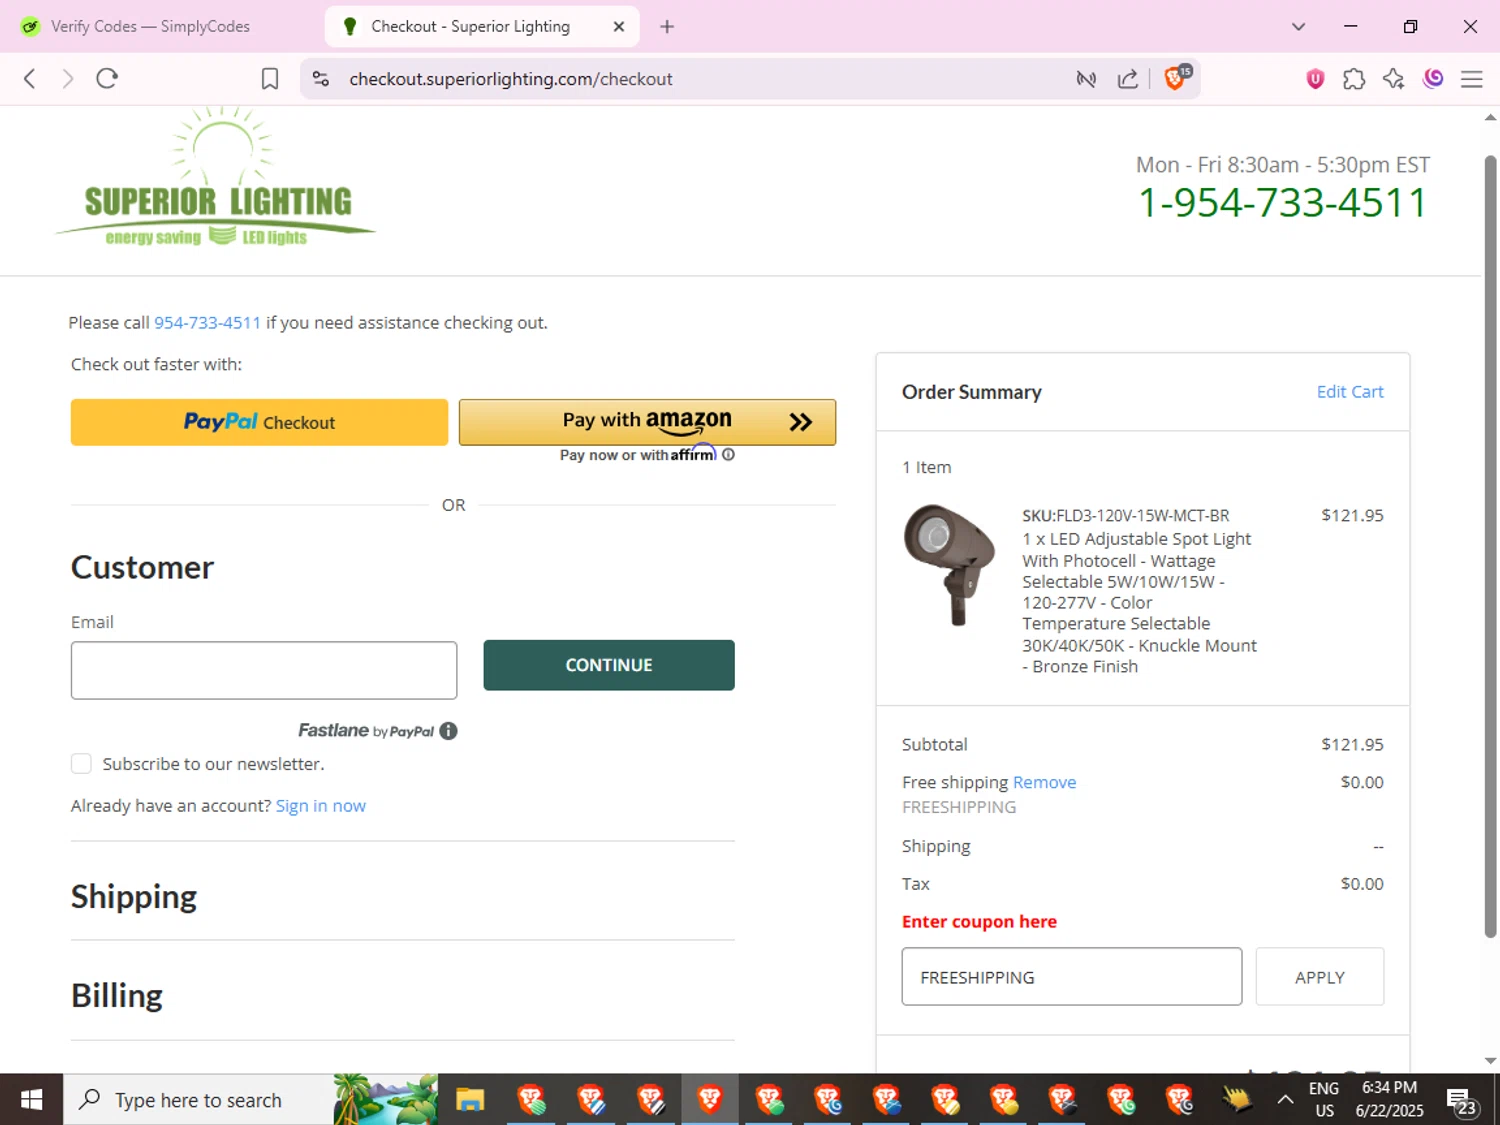
Task: Click the 954-733-4511 assistance phone link
Action: 207,323
